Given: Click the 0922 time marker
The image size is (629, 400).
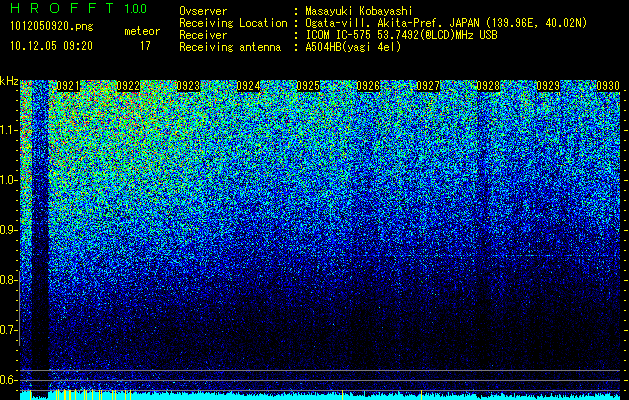Looking at the screenshot, I should (x=128, y=86).
